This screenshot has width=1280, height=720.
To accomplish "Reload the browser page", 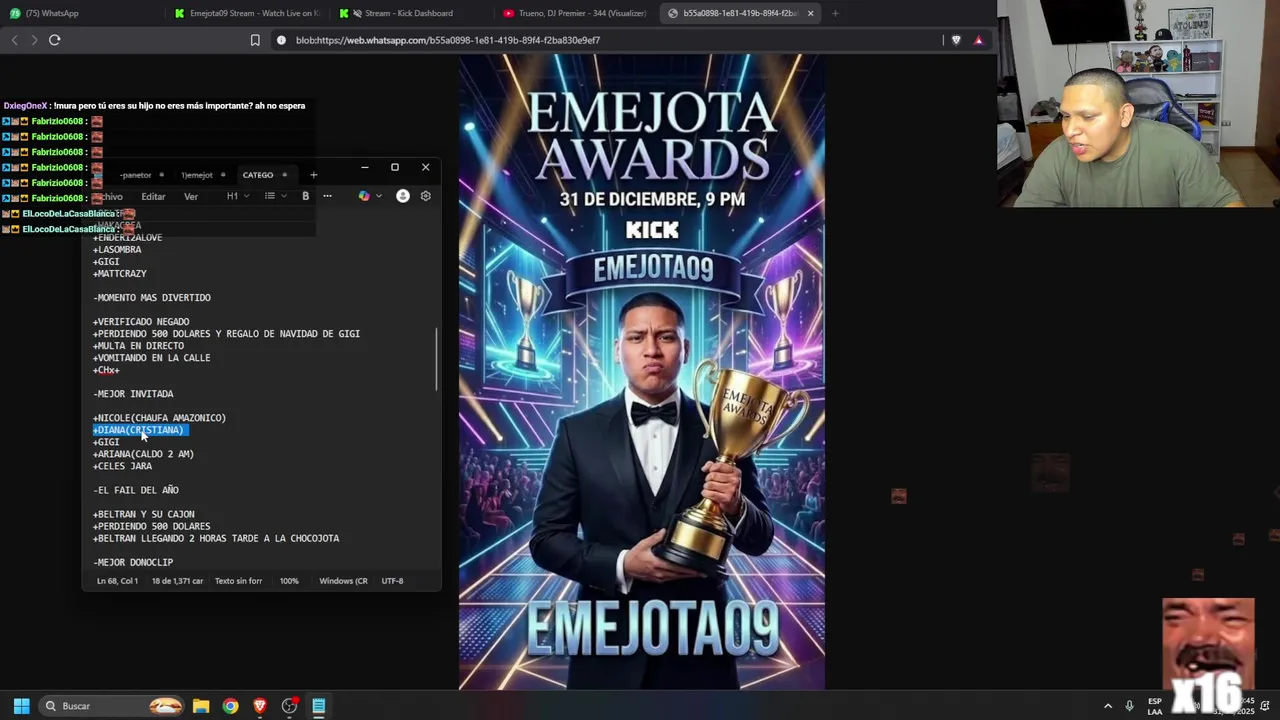I will [x=55, y=40].
